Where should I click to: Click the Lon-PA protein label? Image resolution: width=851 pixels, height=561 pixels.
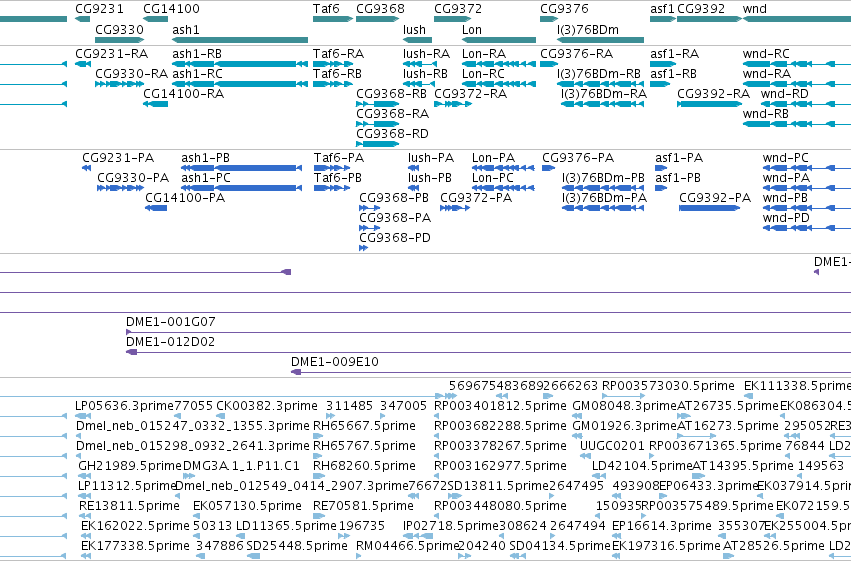(493, 158)
